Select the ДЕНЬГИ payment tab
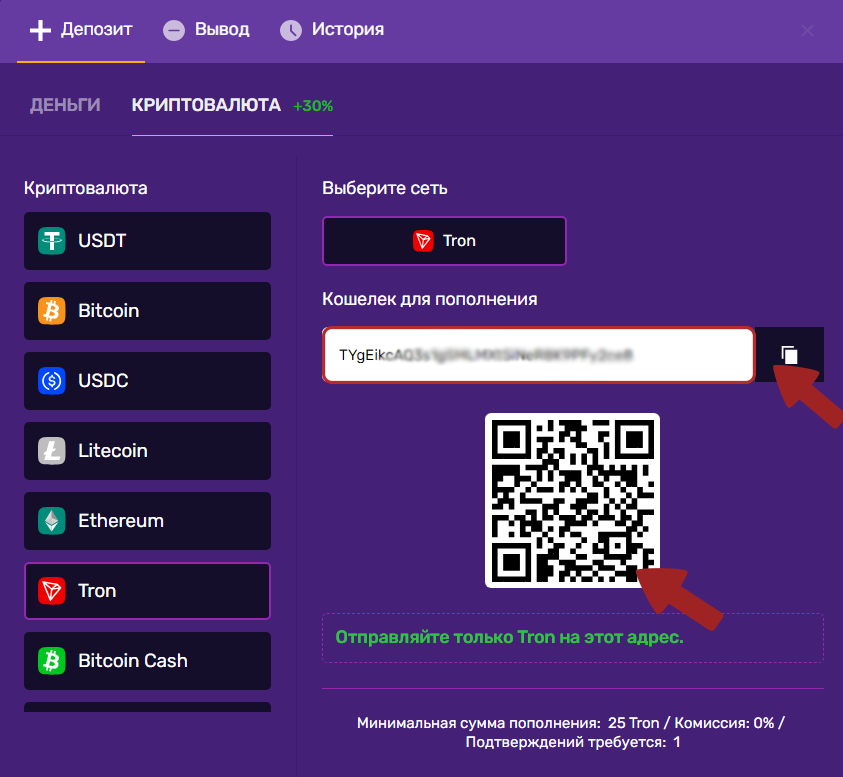 point(65,105)
